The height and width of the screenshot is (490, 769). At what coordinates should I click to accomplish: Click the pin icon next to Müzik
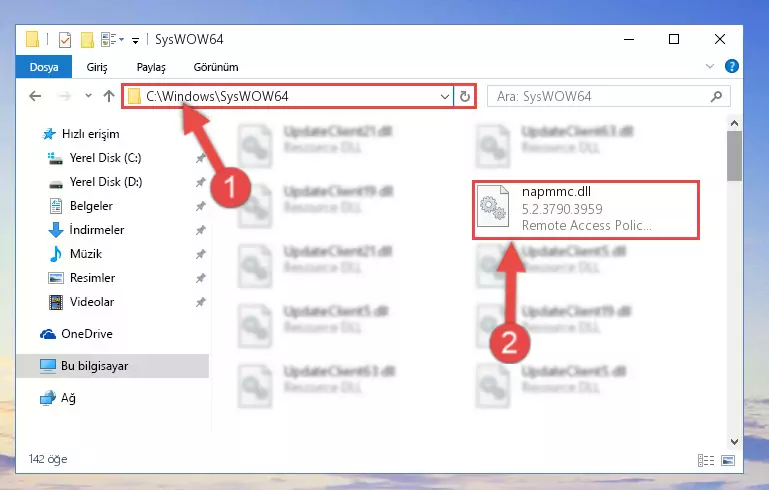click(200, 254)
